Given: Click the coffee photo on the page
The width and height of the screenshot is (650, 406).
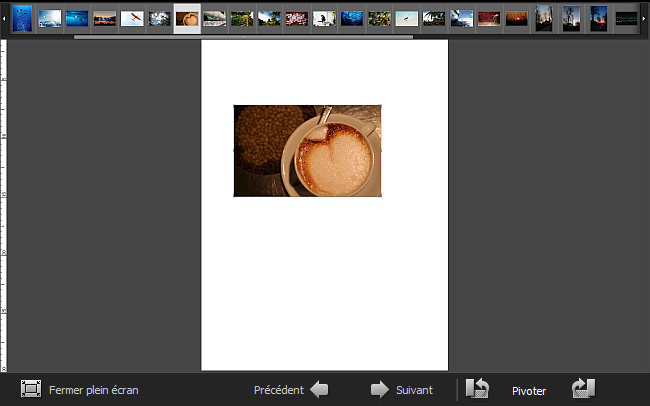Looking at the screenshot, I should [x=308, y=151].
